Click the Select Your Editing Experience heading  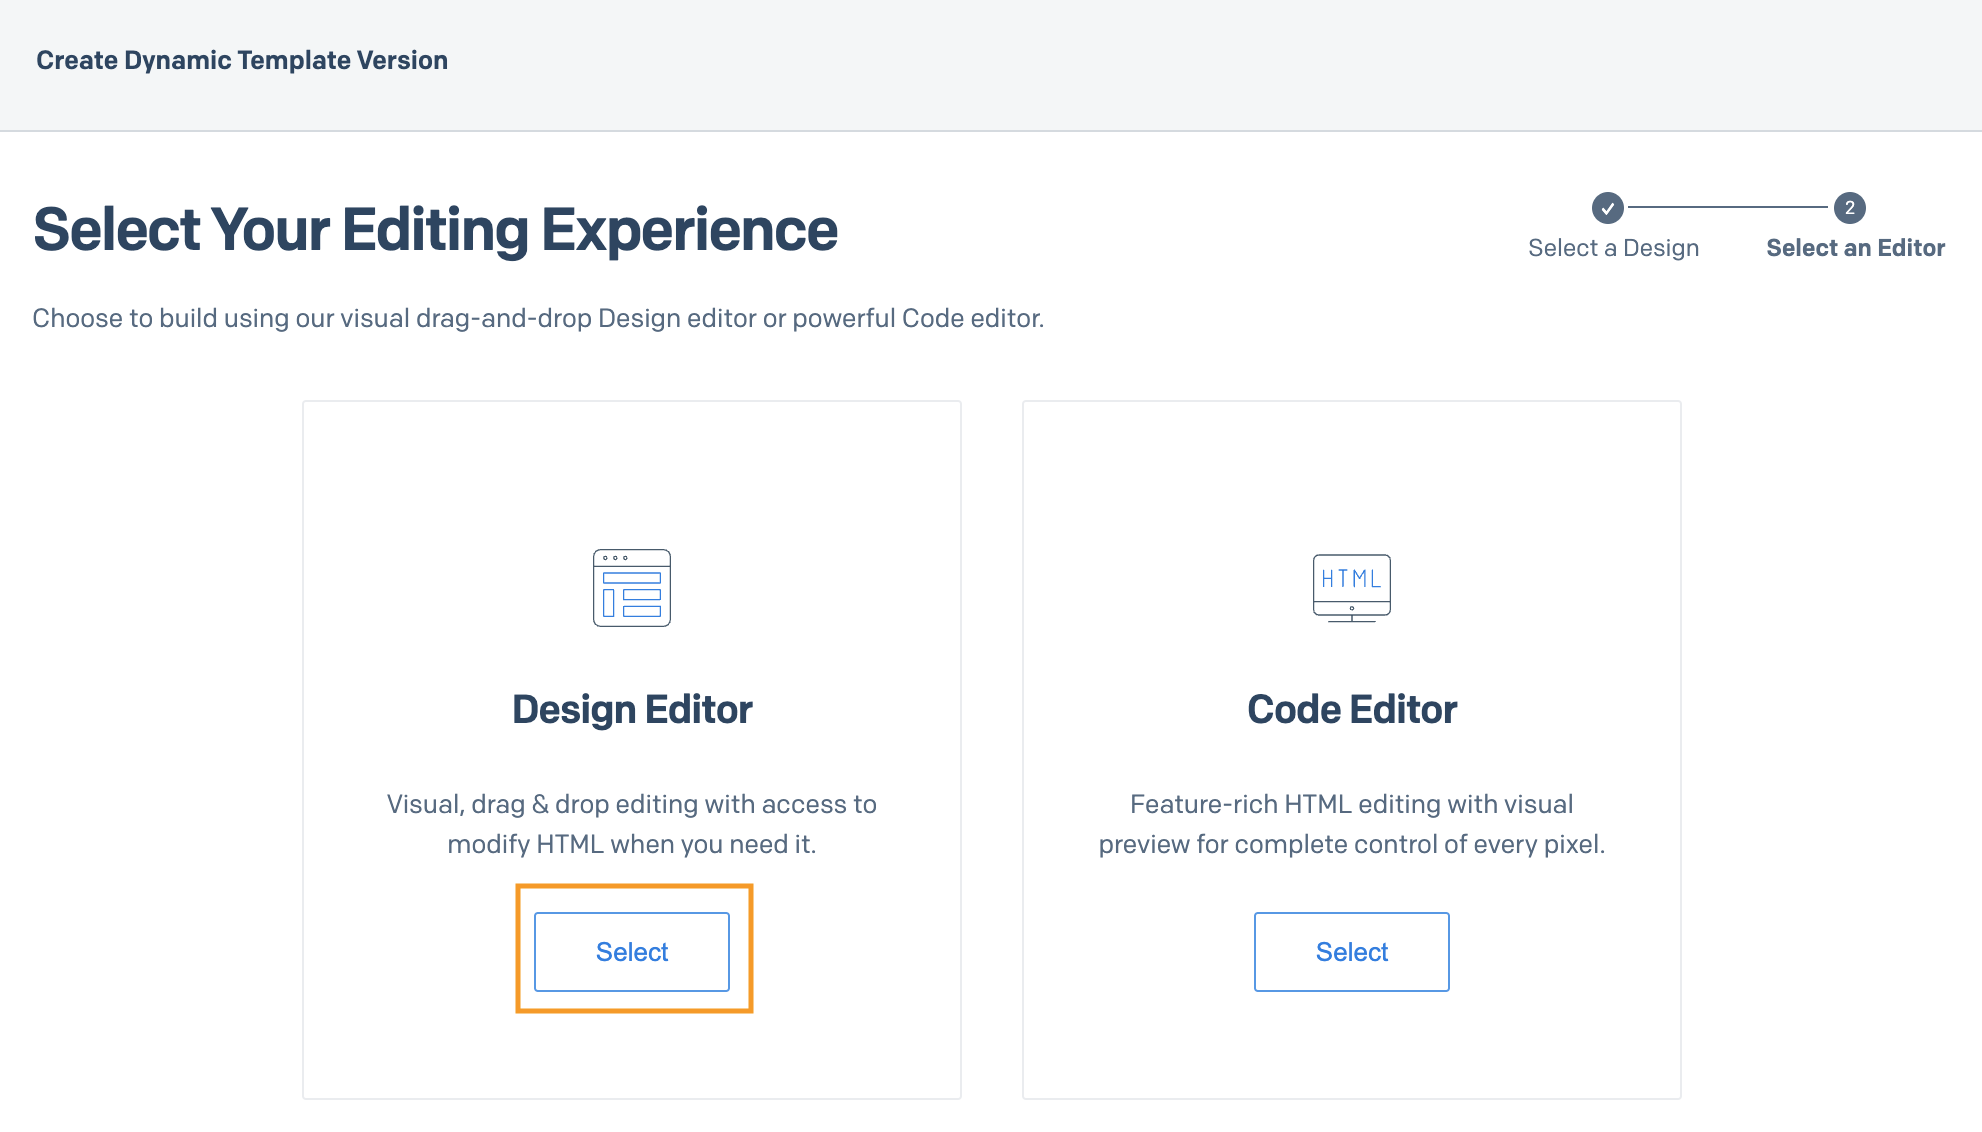pos(435,229)
